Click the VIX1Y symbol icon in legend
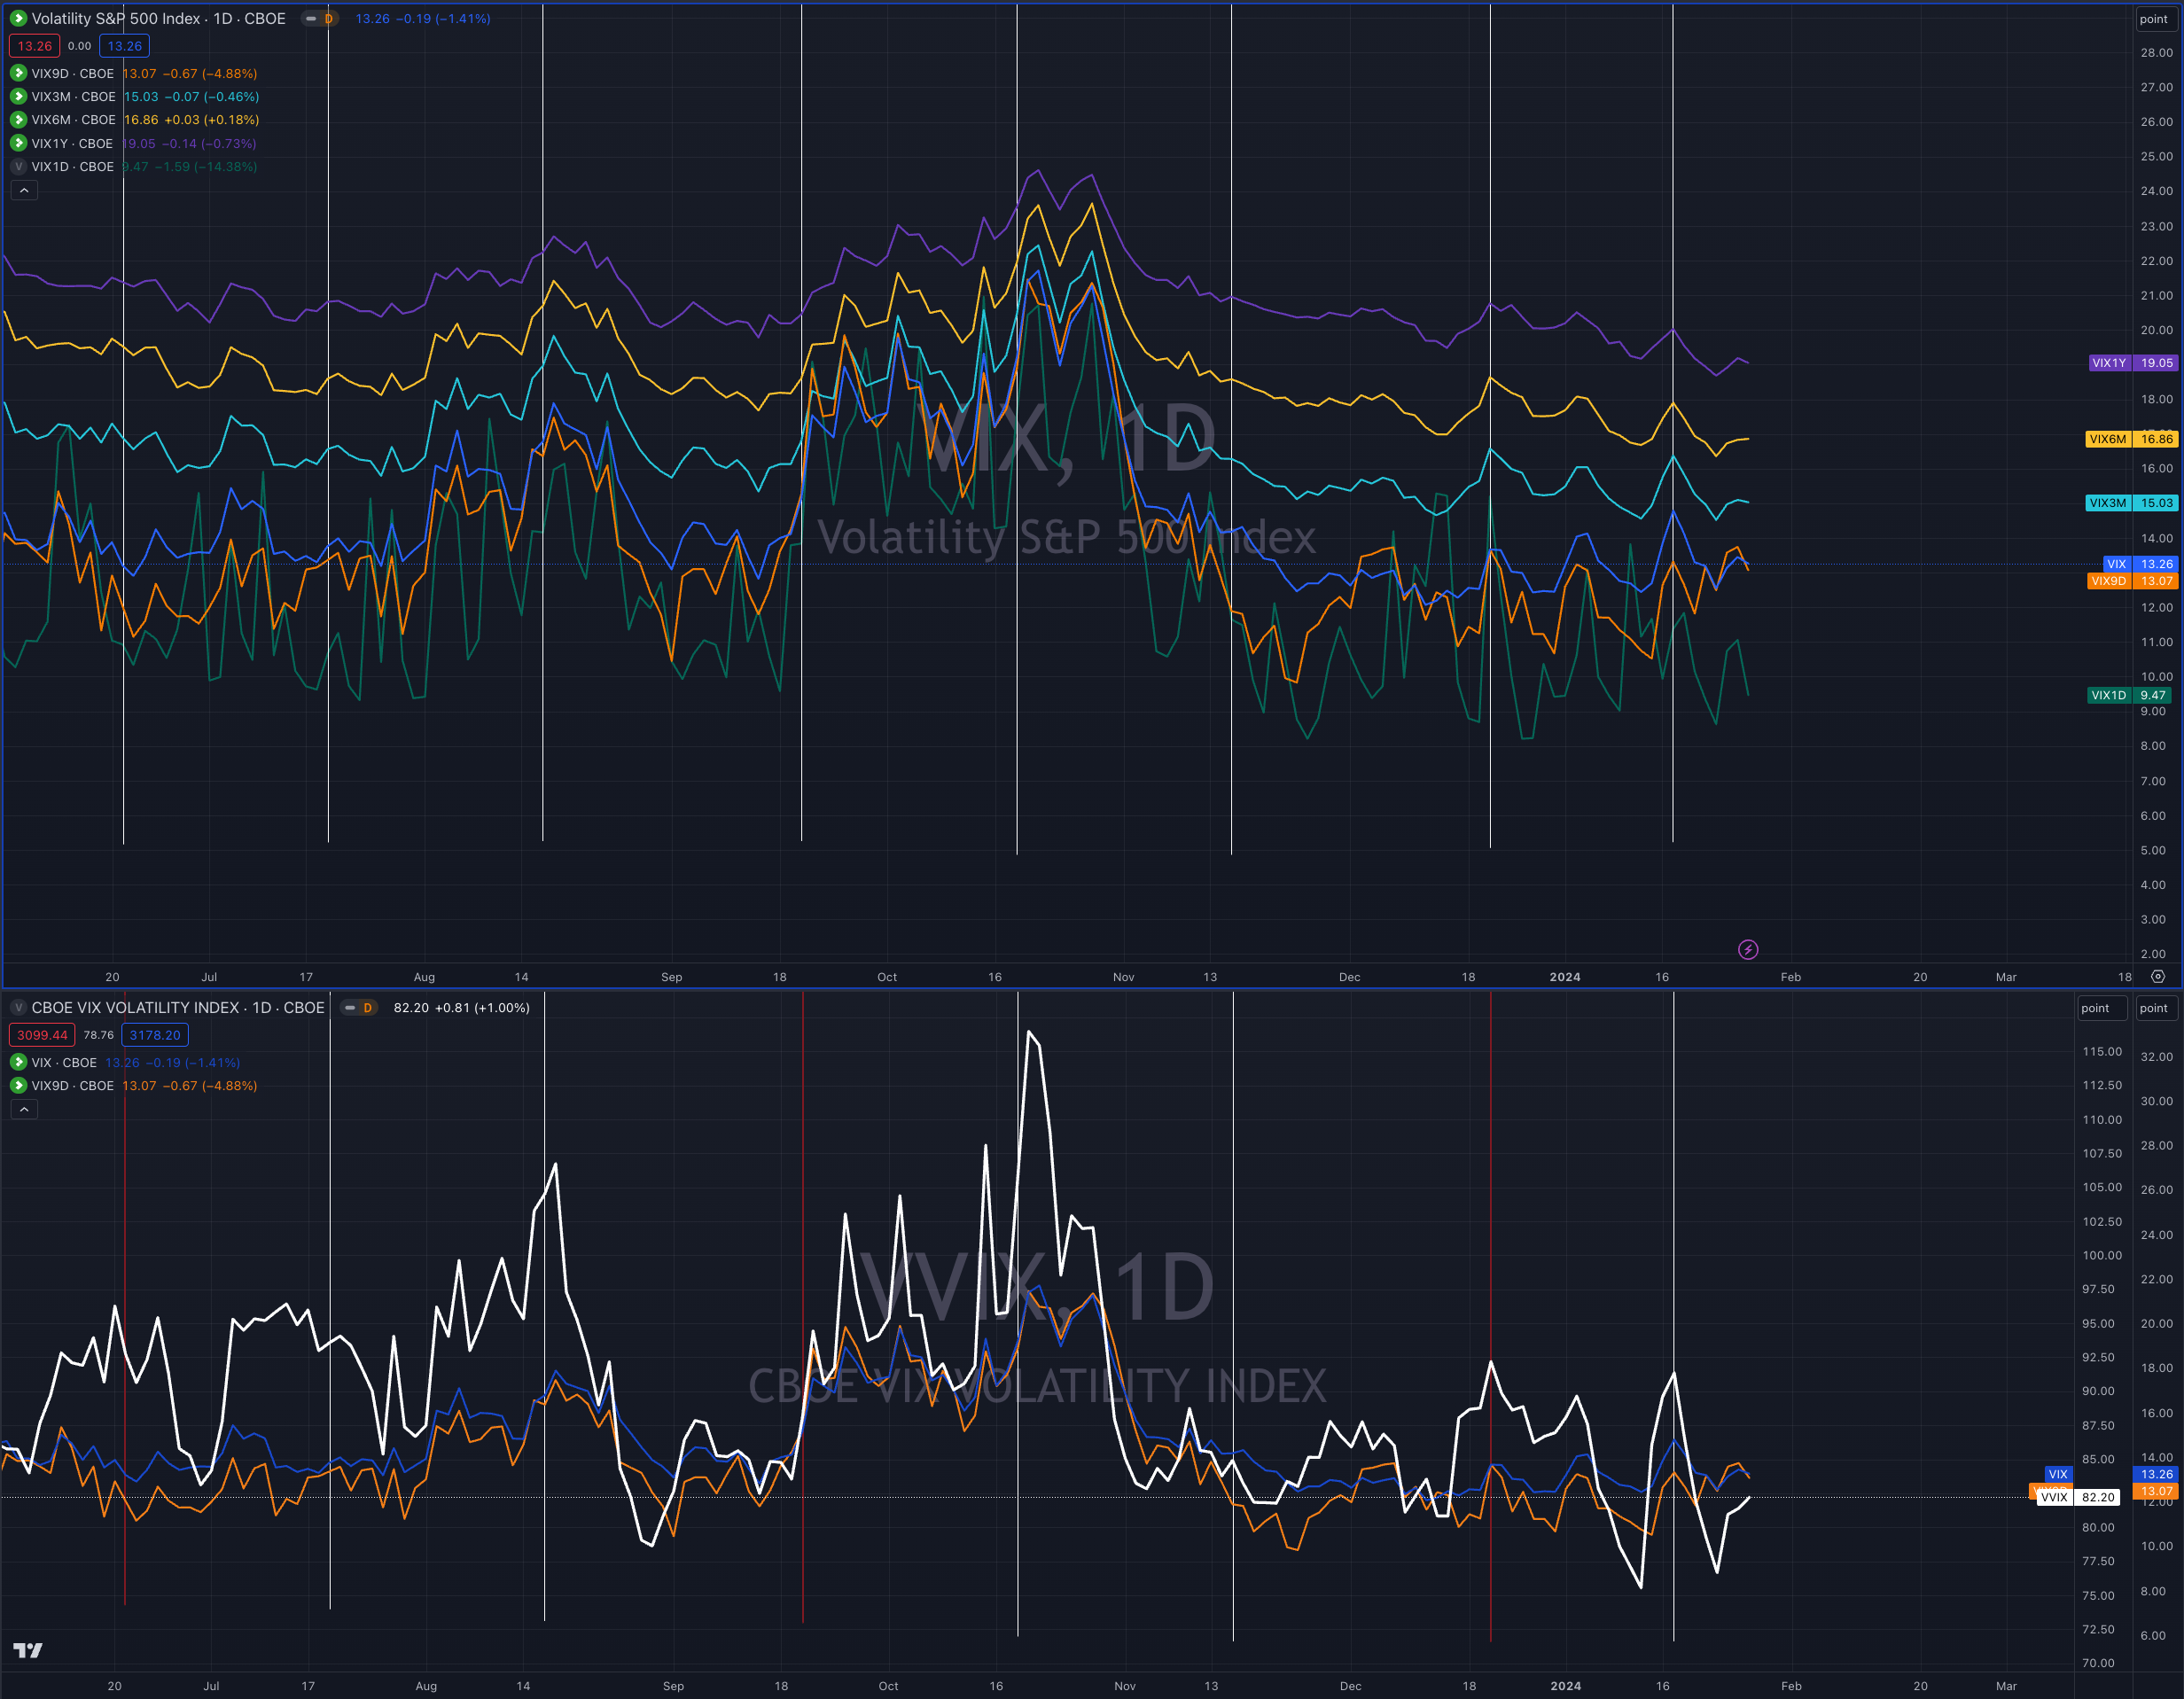Image resolution: width=2184 pixels, height=1699 pixels. coord(18,143)
